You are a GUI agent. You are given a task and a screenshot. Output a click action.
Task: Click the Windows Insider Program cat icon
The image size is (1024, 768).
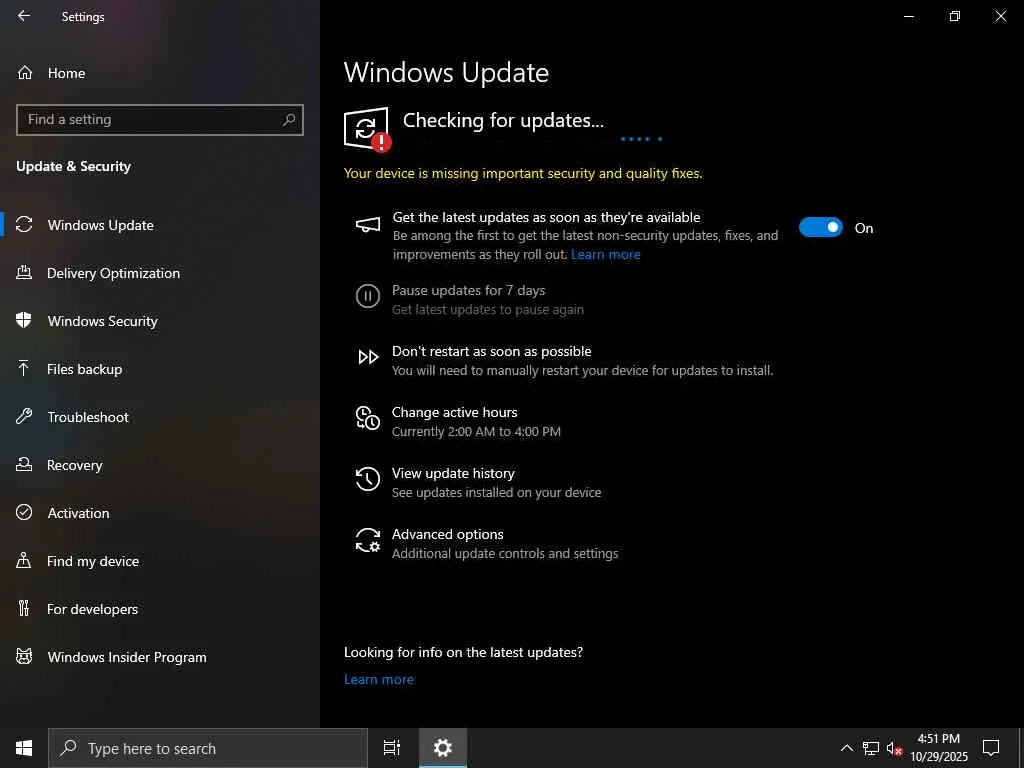[x=24, y=656]
